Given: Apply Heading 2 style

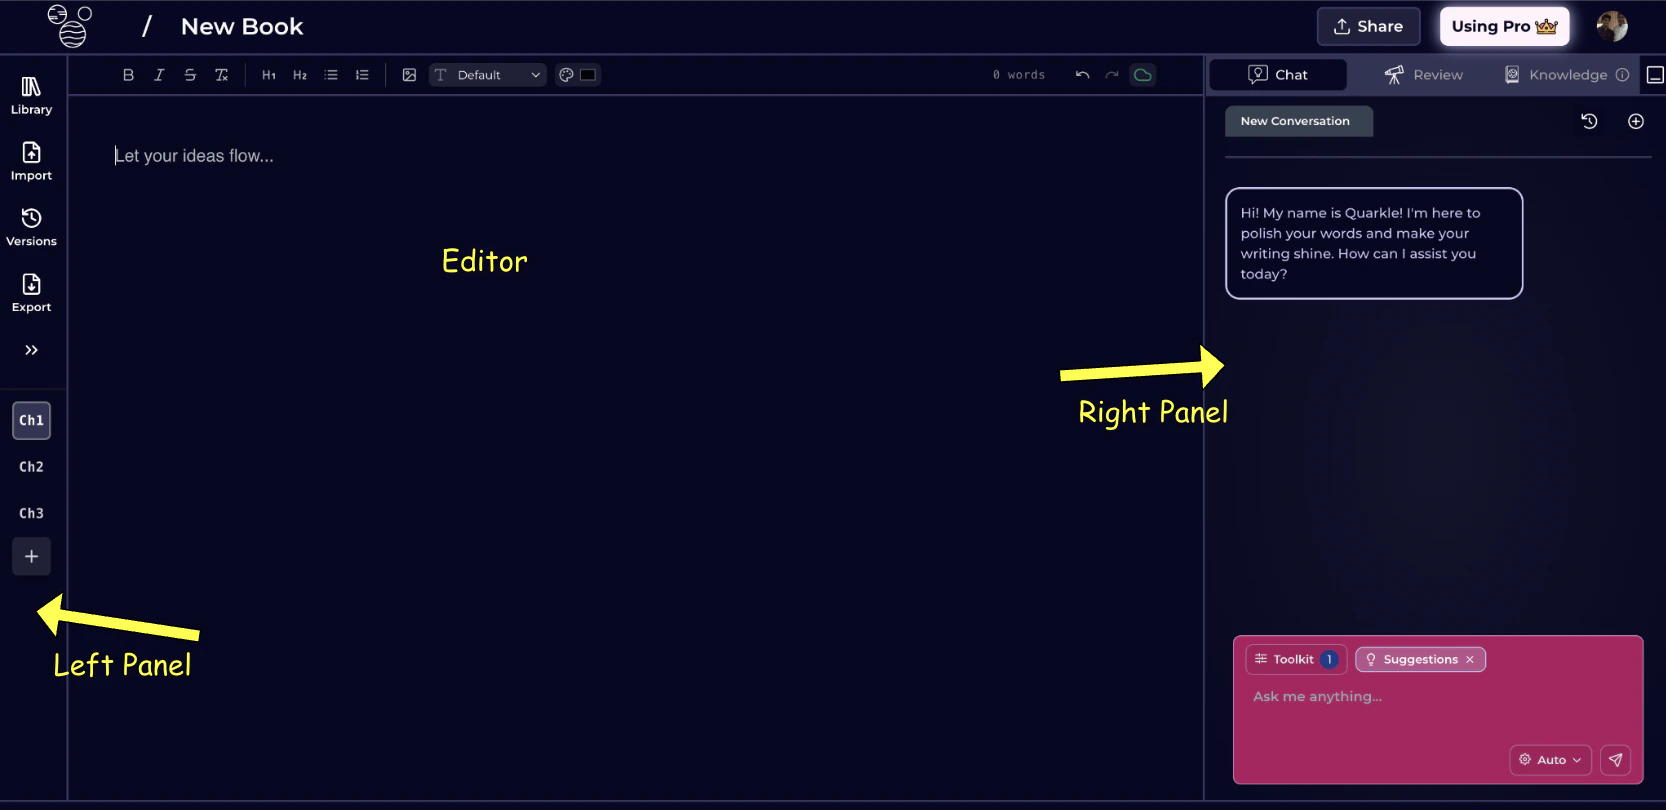Looking at the screenshot, I should pyautogui.click(x=299, y=75).
